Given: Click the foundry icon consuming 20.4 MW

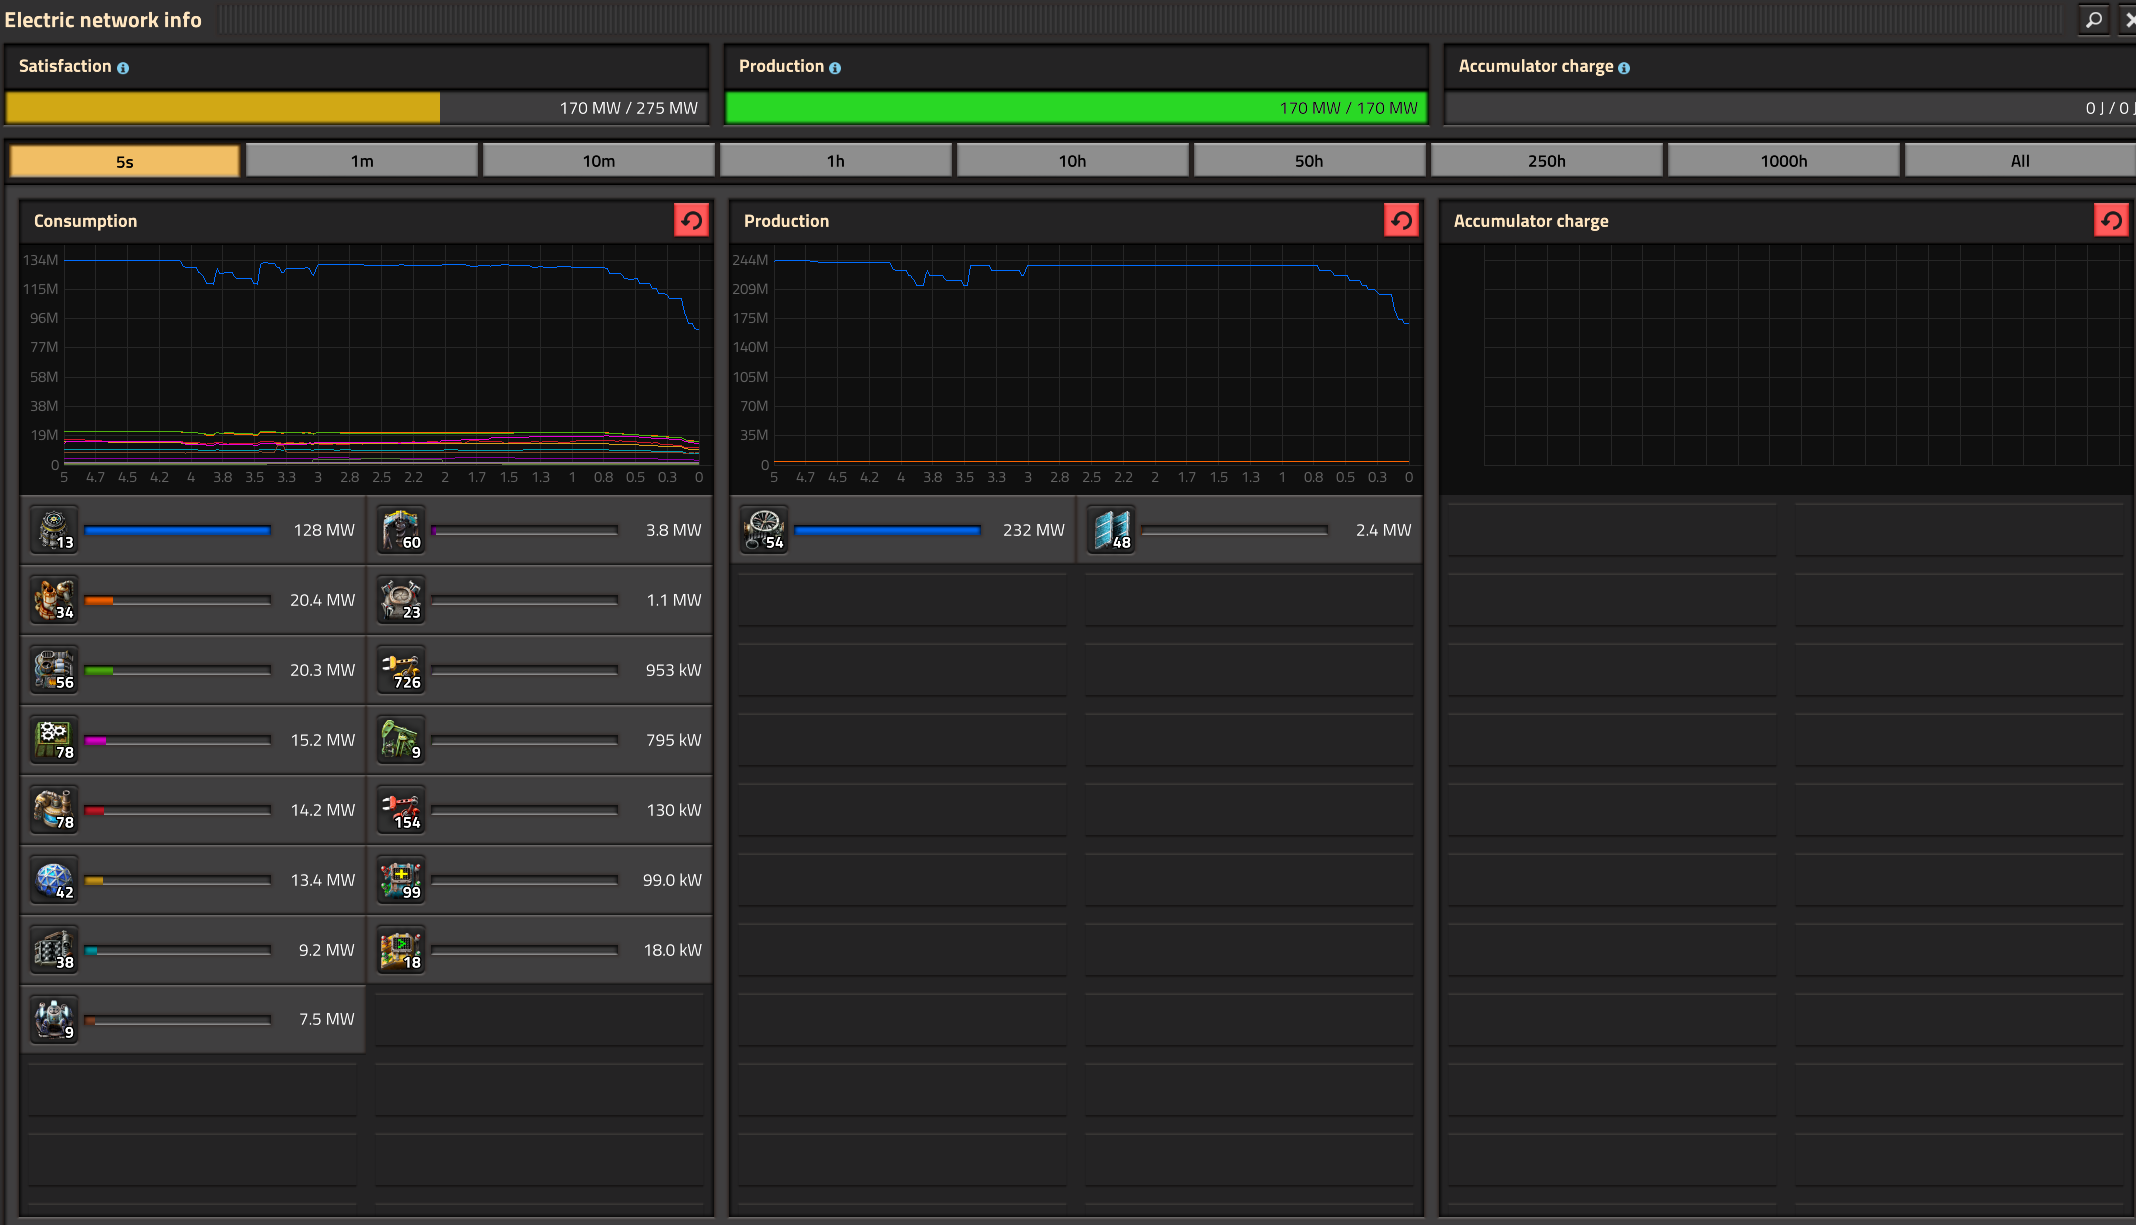Looking at the screenshot, I should click(x=54, y=600).
